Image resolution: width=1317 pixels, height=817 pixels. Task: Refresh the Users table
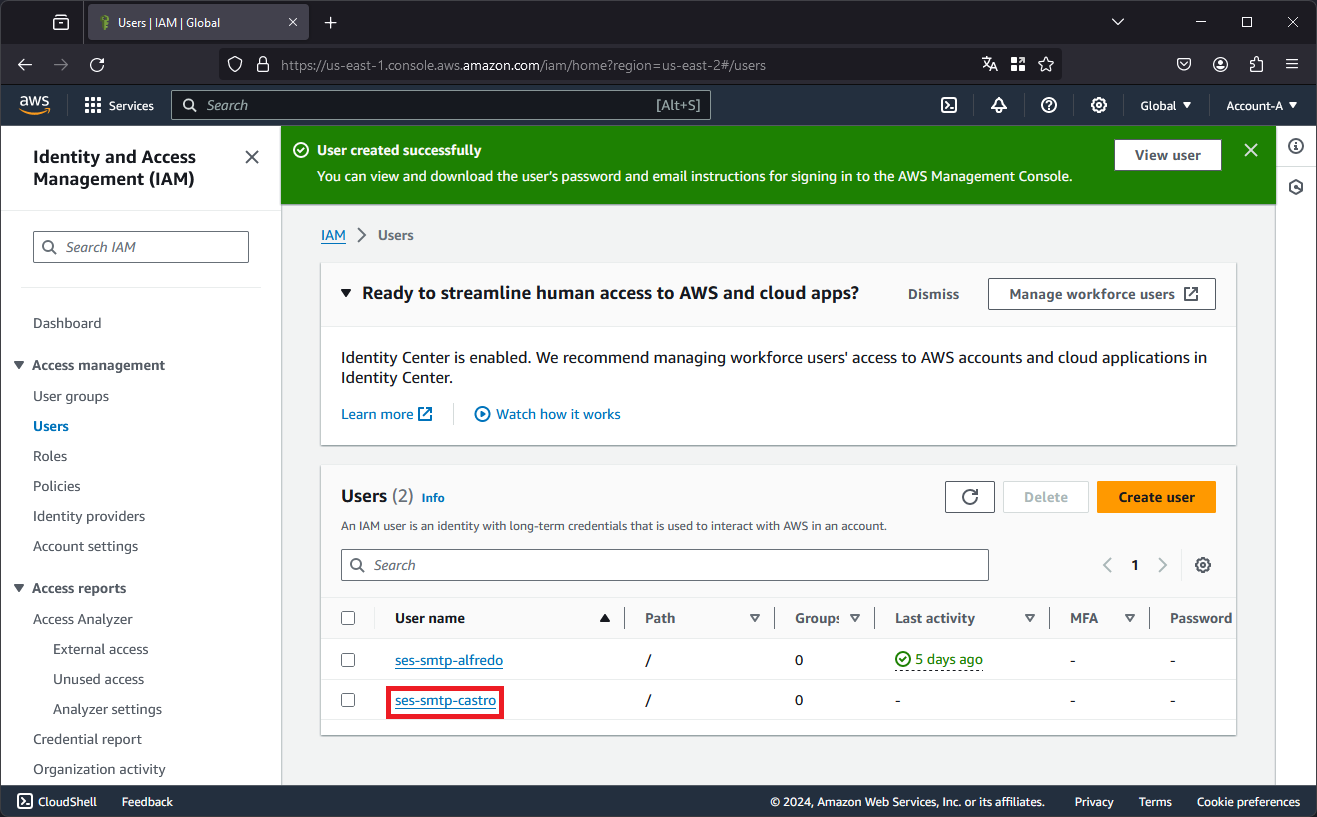point(970,497)
